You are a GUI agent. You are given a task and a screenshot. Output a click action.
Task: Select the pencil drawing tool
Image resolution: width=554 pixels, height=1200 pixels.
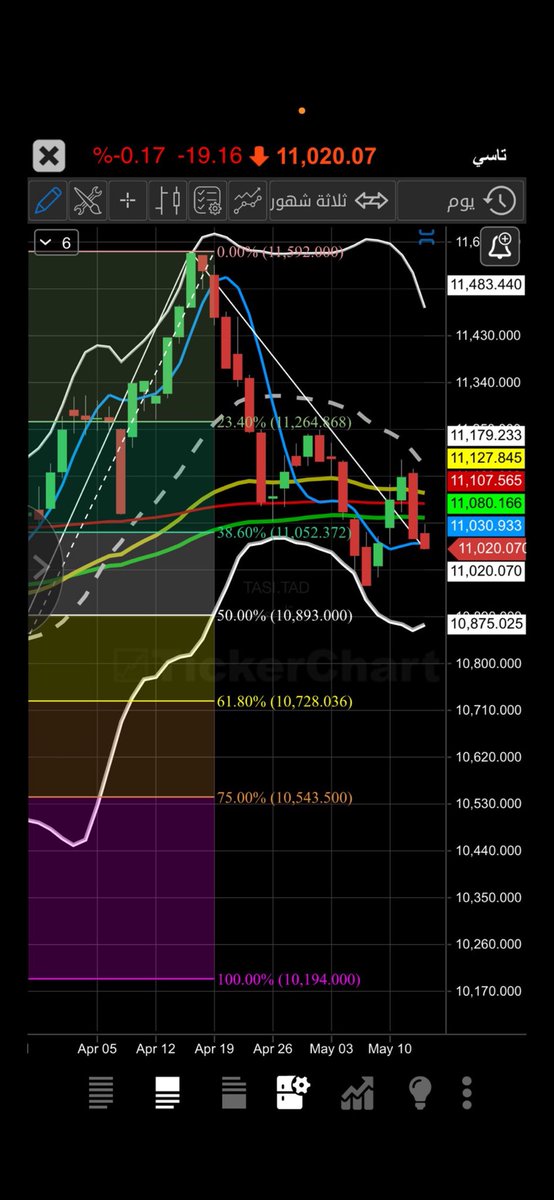[47, 201]
